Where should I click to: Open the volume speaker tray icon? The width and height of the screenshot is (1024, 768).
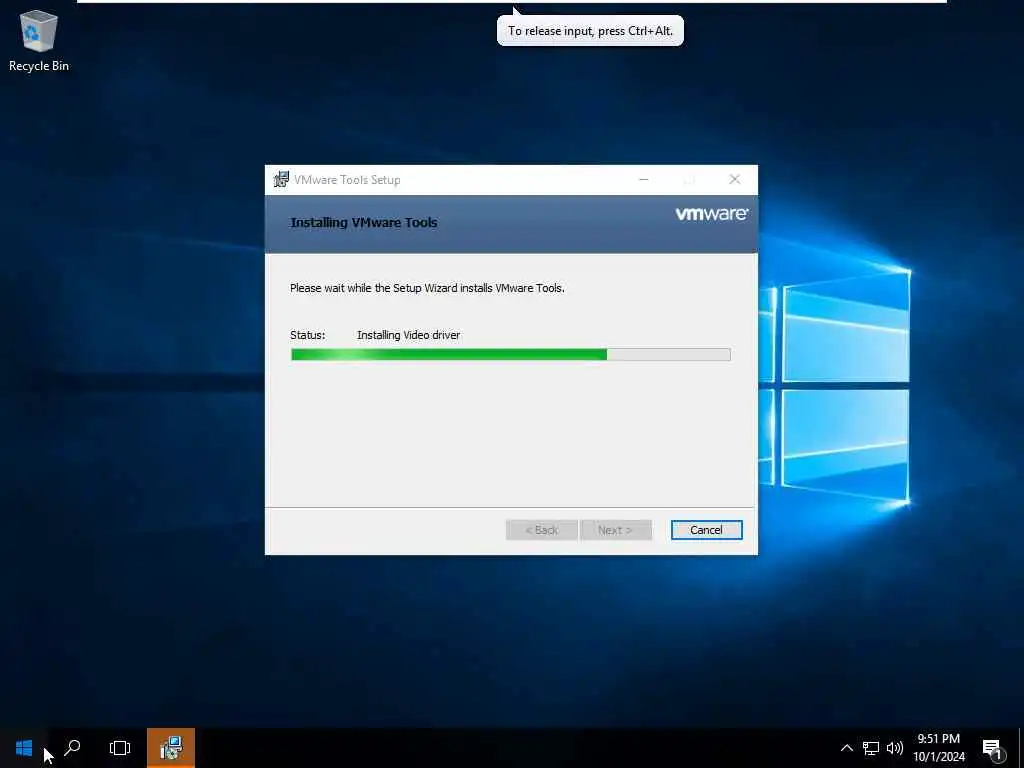coord(895,748)
